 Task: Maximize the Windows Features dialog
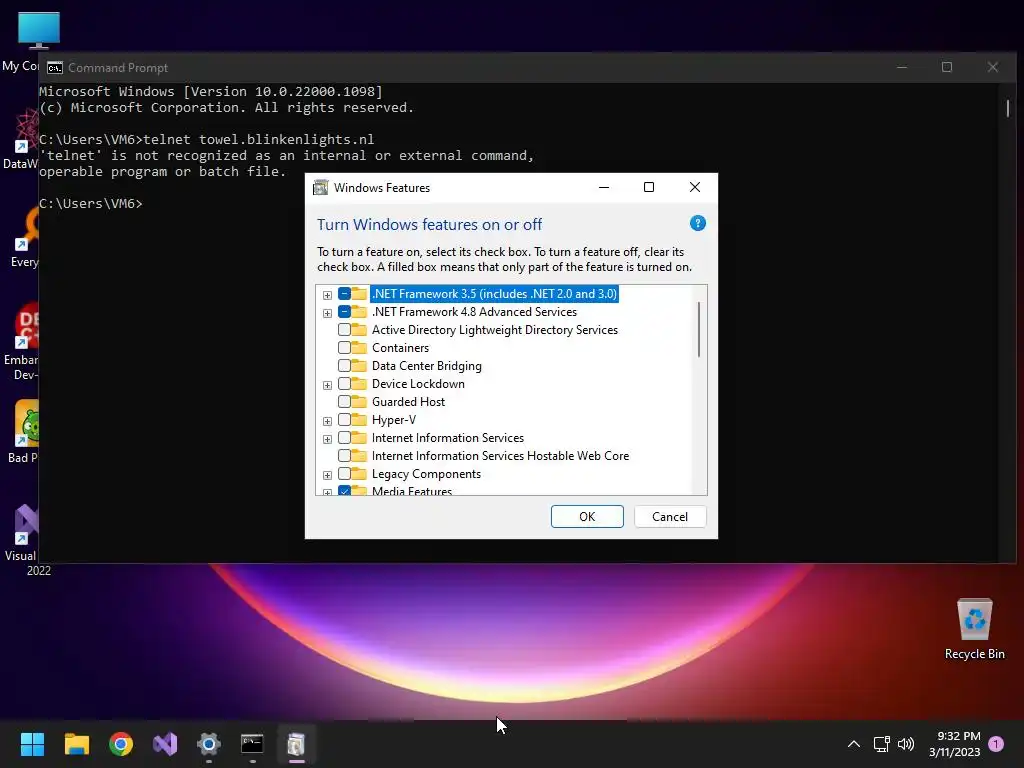click(648, 187)
